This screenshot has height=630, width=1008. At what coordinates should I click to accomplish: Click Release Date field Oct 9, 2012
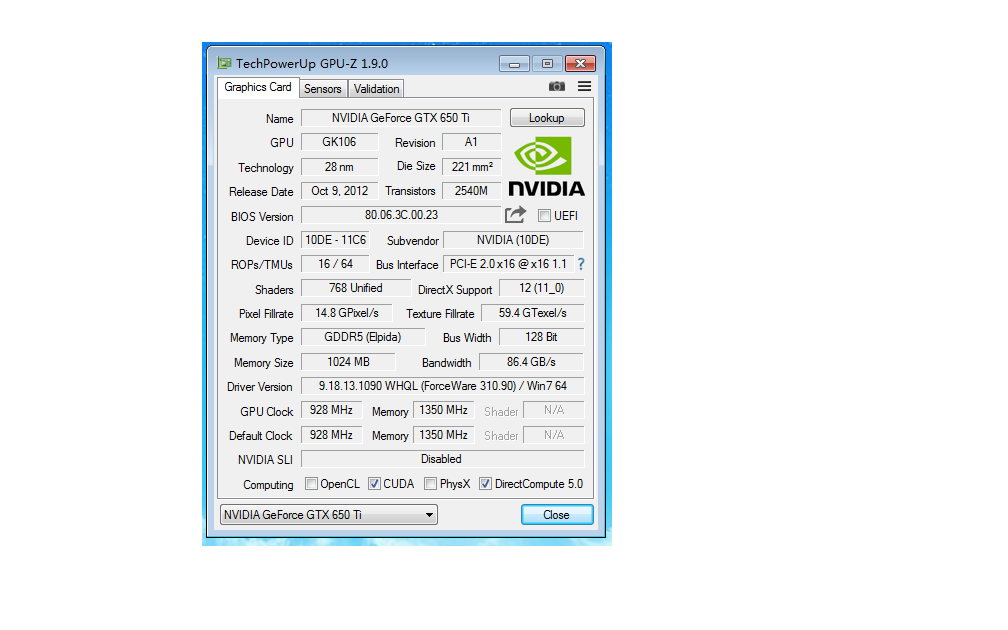(x=339, y=191)
